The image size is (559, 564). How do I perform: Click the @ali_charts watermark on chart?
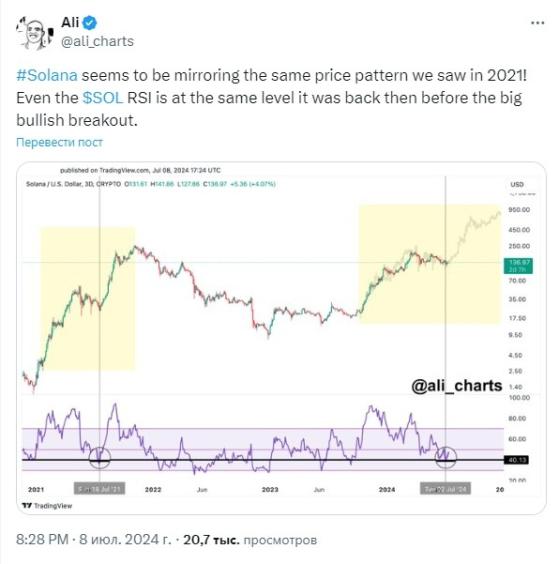[456, 386]
